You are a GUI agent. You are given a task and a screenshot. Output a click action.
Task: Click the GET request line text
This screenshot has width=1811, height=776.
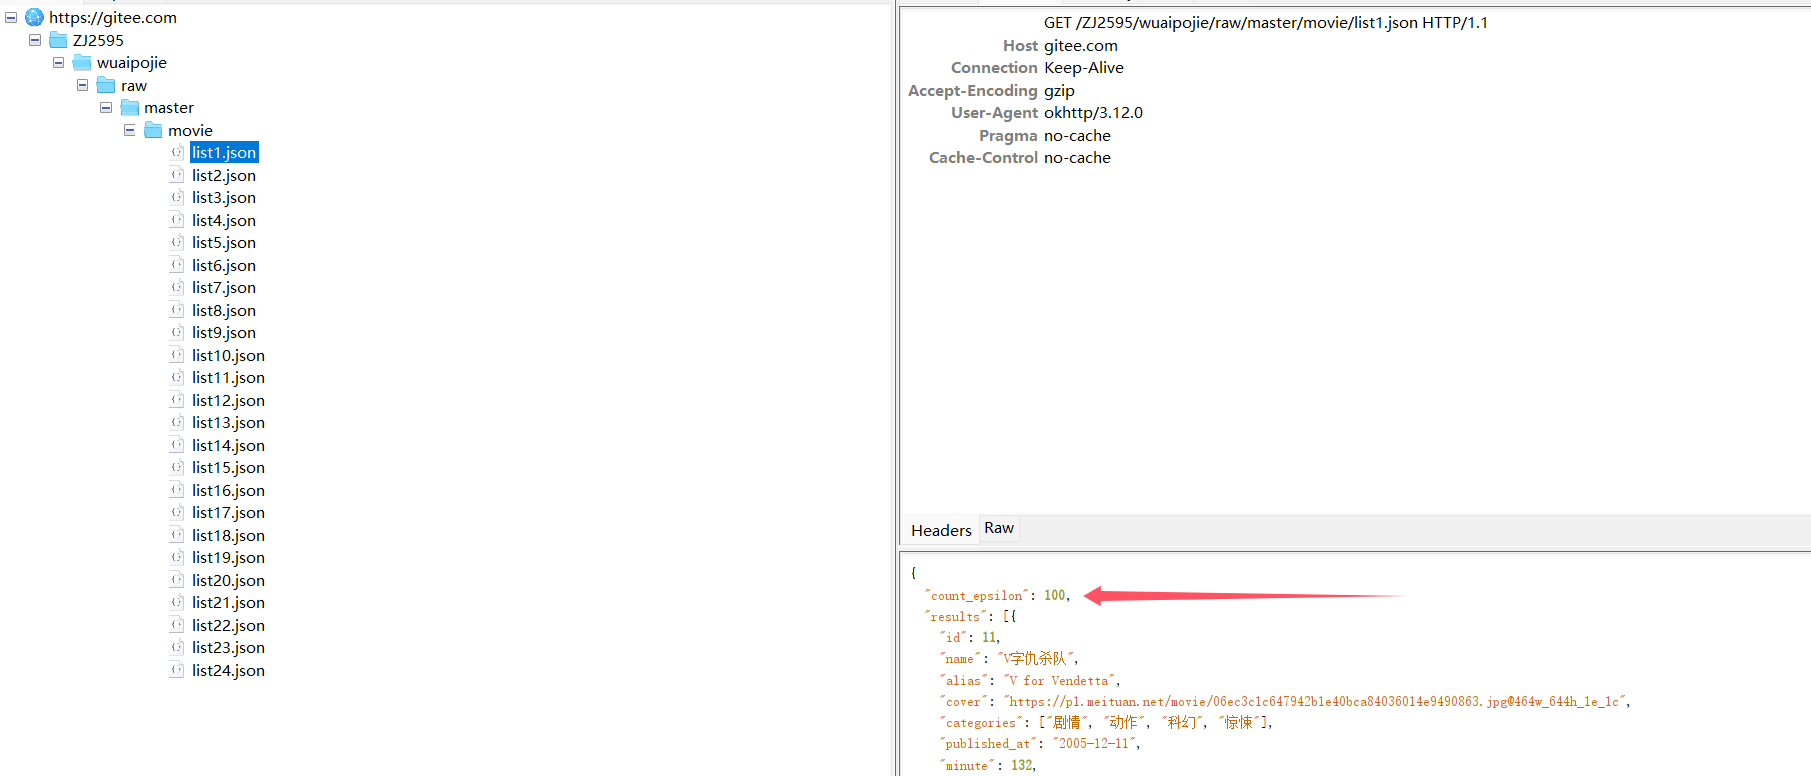pos(1266,22)
